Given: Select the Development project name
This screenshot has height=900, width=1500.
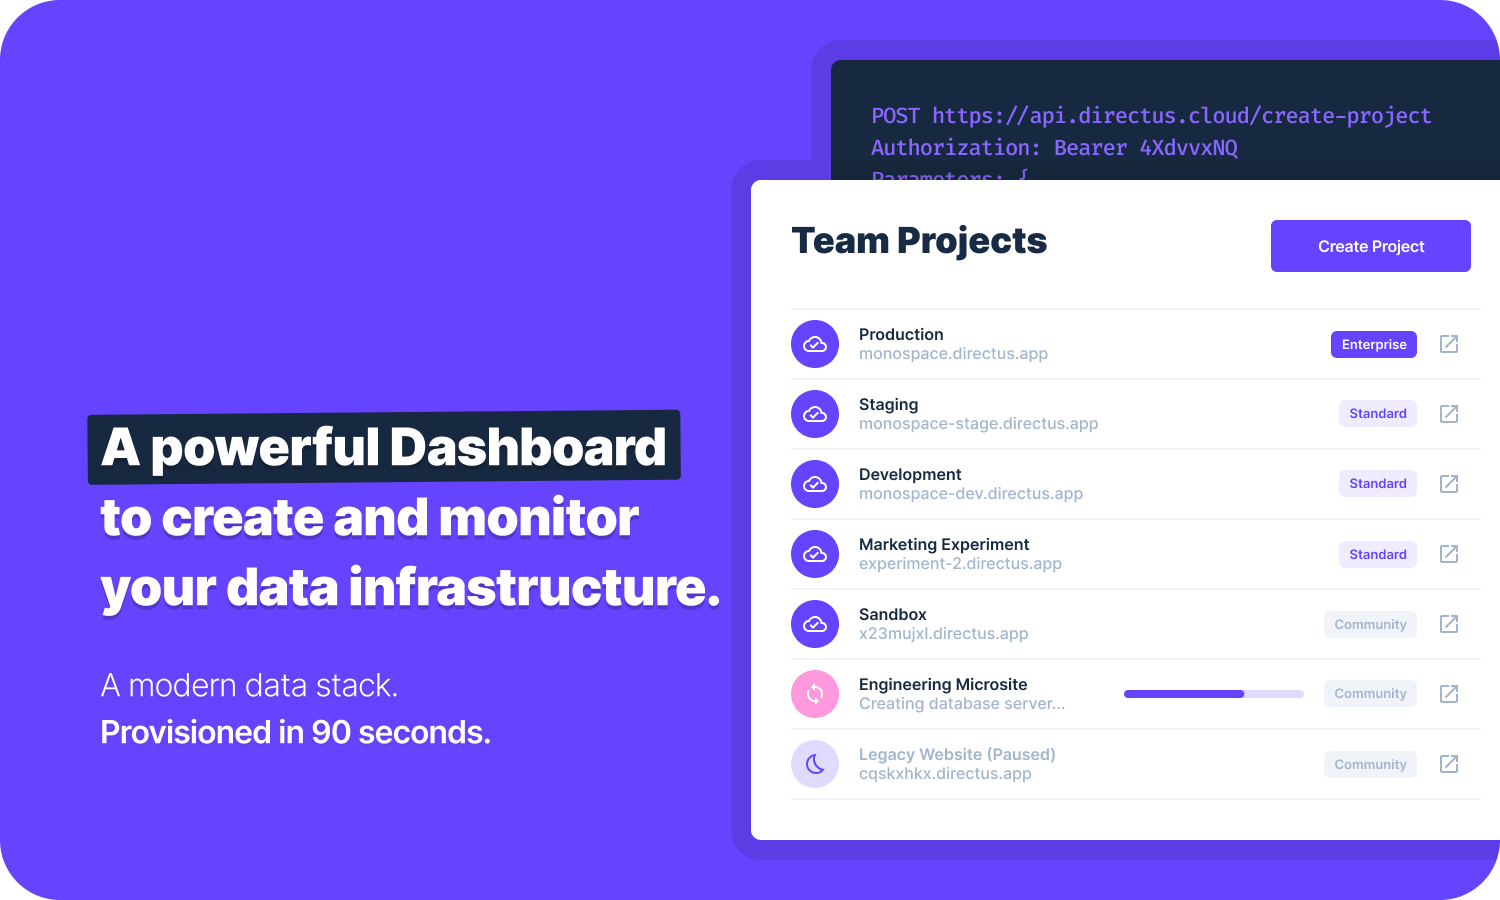Looking at the screenshot, I should coord(910,474).
